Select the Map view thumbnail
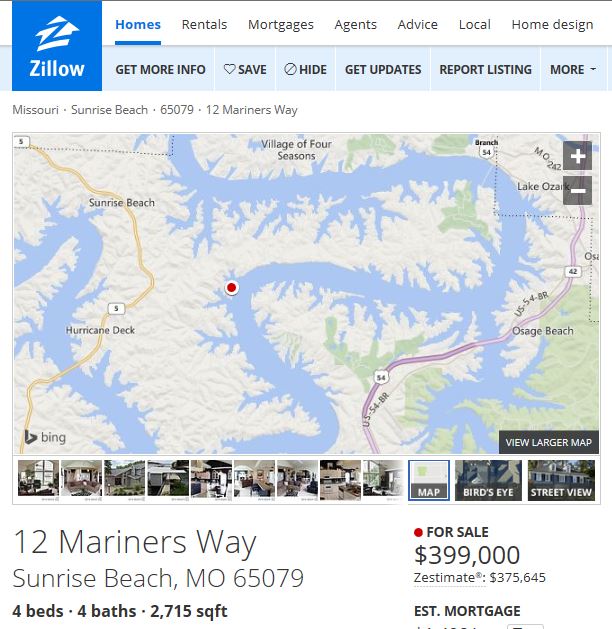This screenshot has width=612, height=629. [x=429, y=480]
